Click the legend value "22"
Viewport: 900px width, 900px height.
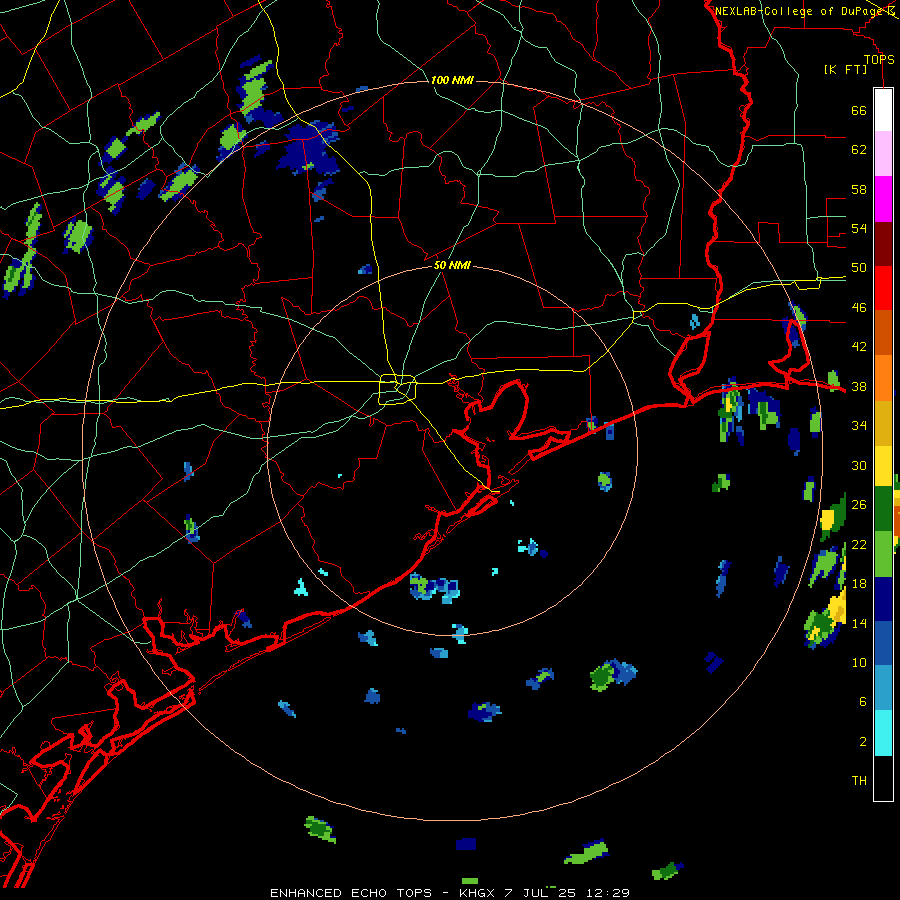click(x=859, y=544)
